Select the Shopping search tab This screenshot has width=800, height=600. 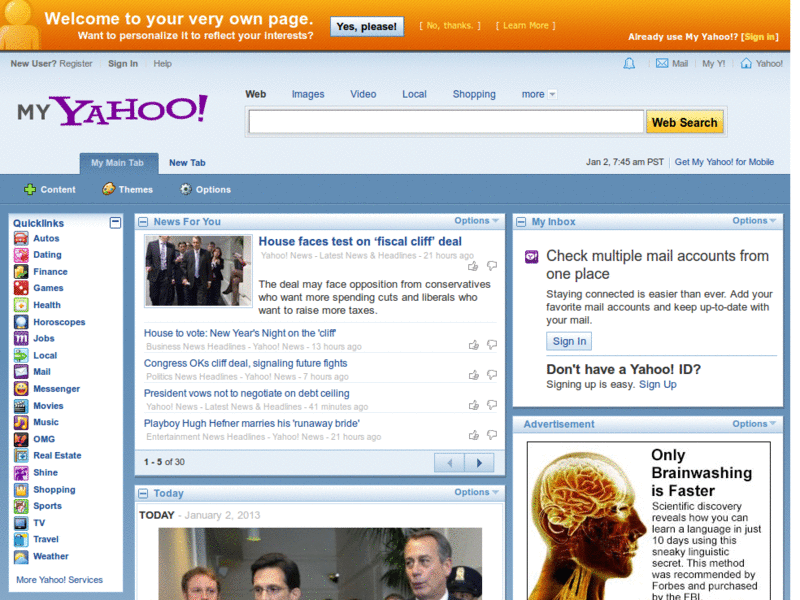[x=474, y=94]
